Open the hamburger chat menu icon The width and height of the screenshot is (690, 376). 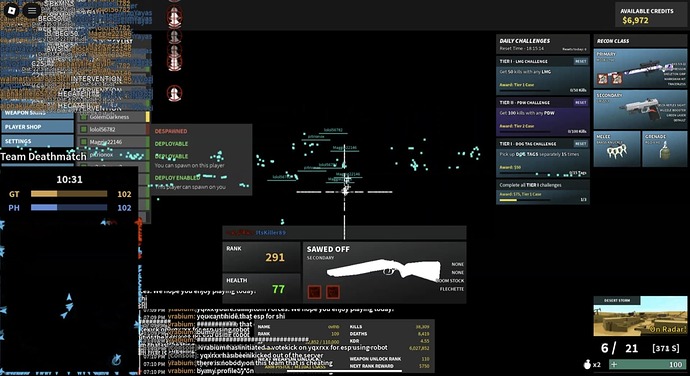click(x=32, y=10)
